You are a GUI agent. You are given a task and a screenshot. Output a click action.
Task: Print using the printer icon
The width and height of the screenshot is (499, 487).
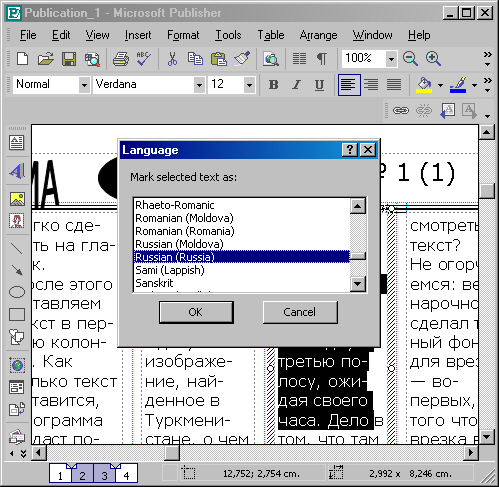121,59
